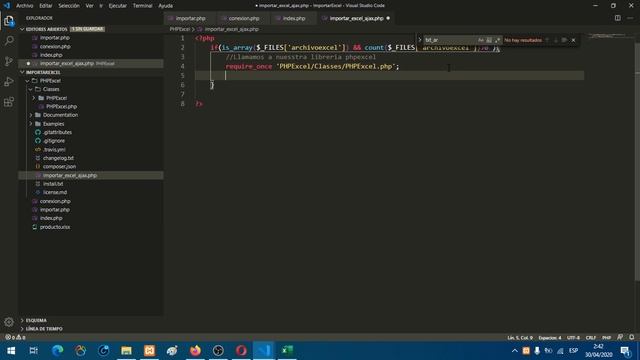Click the Lín. 5, Col. 9 status
The width and height of the screenshot is (640, 360).
pos(520,338)
